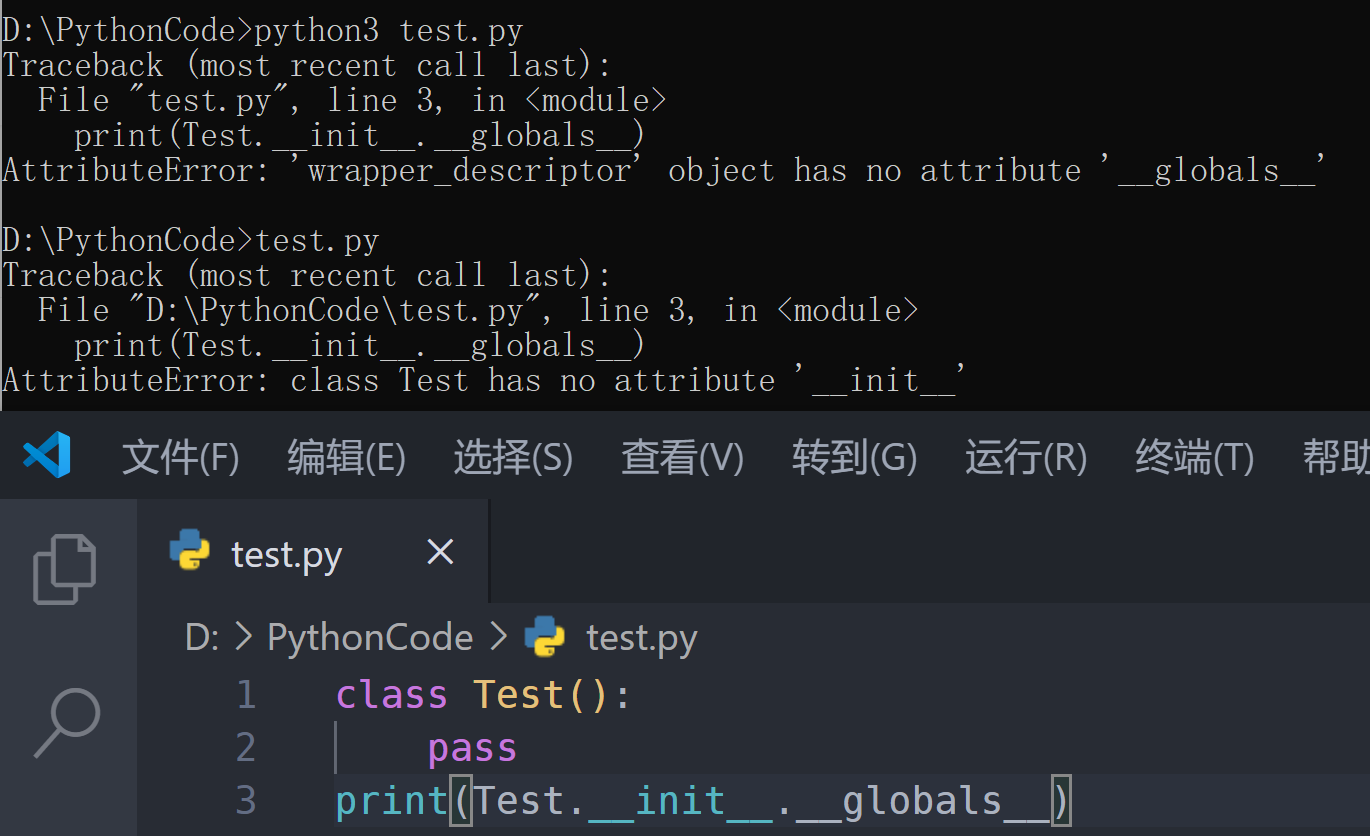Open the 终端(T) menu
This screenshot has width=1370, height=836.
click(1194, 458)
